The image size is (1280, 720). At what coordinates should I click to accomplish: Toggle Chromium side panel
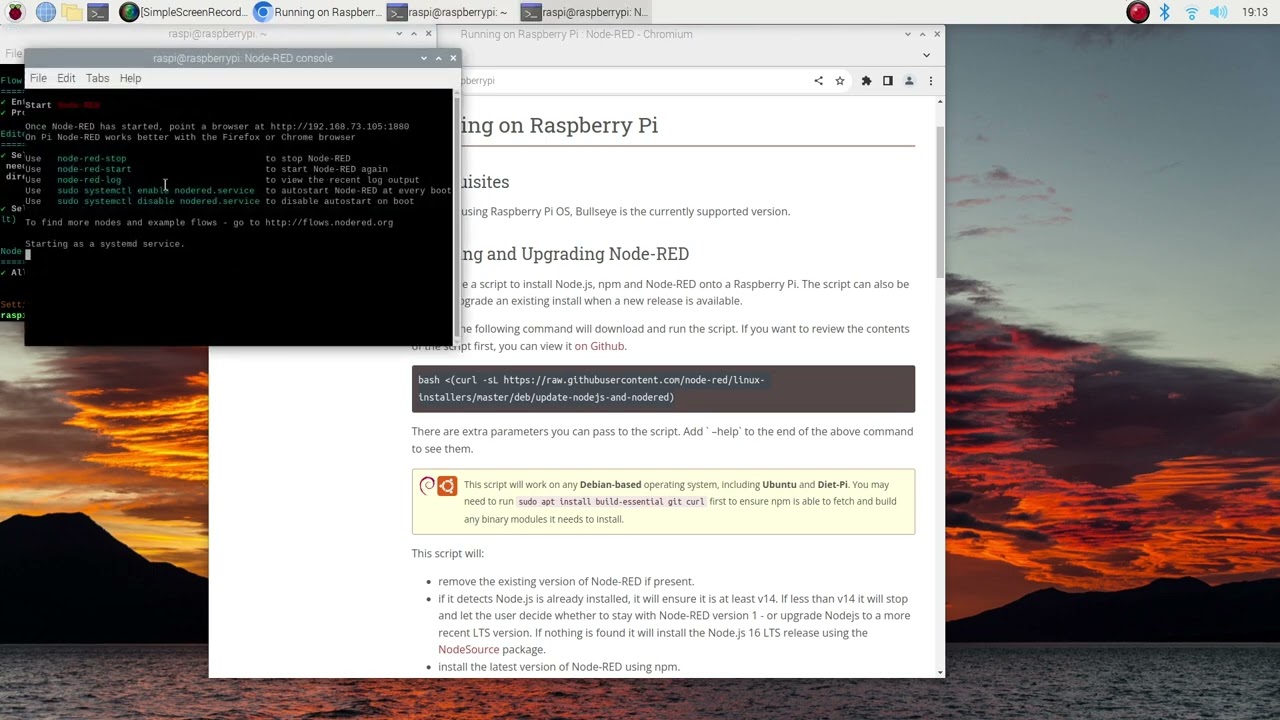(887, 81)
